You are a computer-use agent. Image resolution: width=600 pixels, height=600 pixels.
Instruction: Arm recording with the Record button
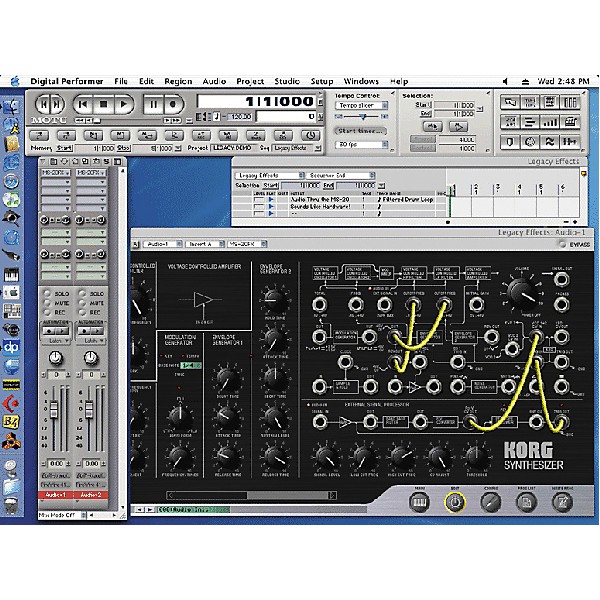[x=173, y=104]
